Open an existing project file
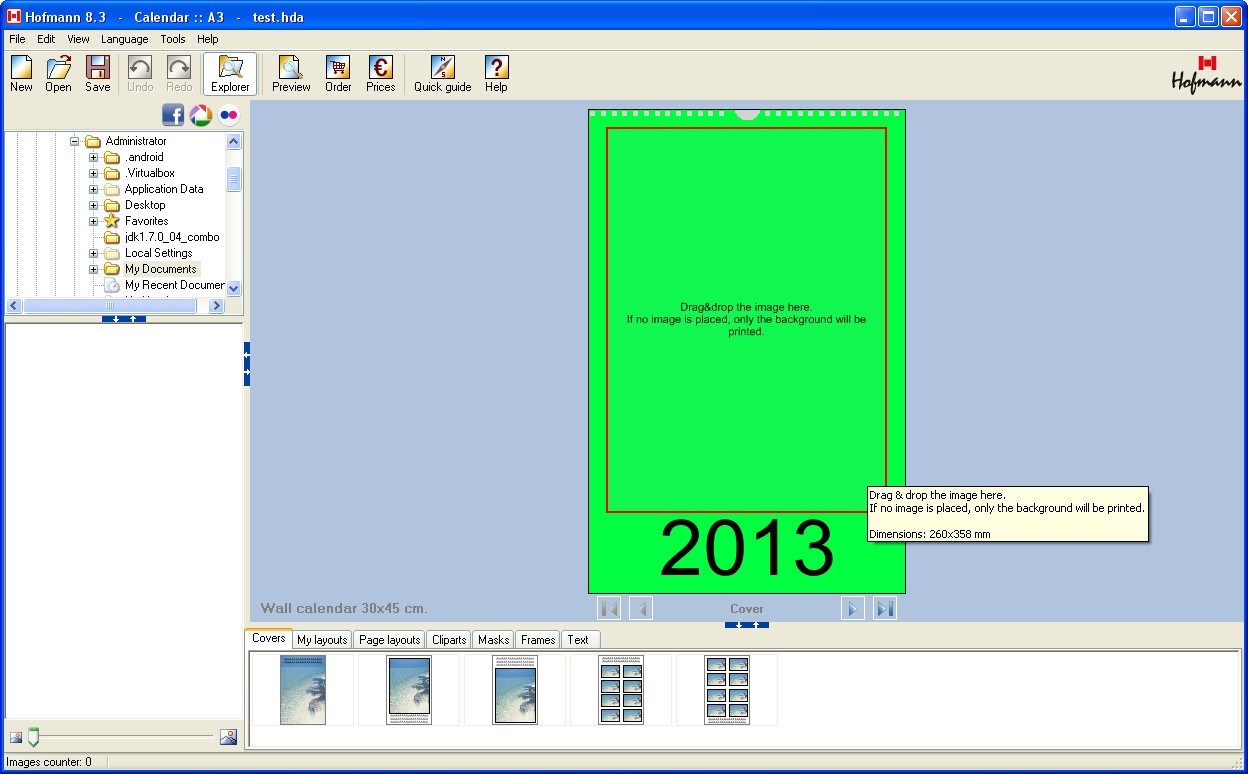 (57, 70)
